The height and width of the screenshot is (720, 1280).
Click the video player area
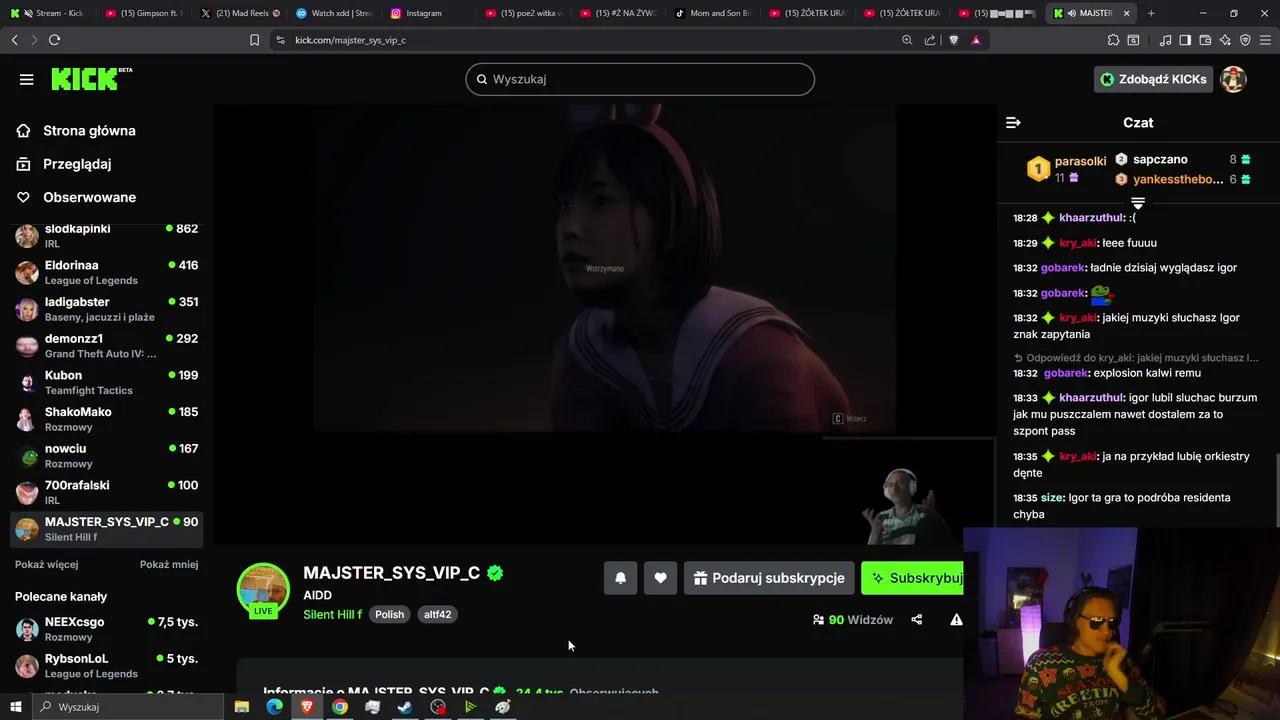coord(604,325)
